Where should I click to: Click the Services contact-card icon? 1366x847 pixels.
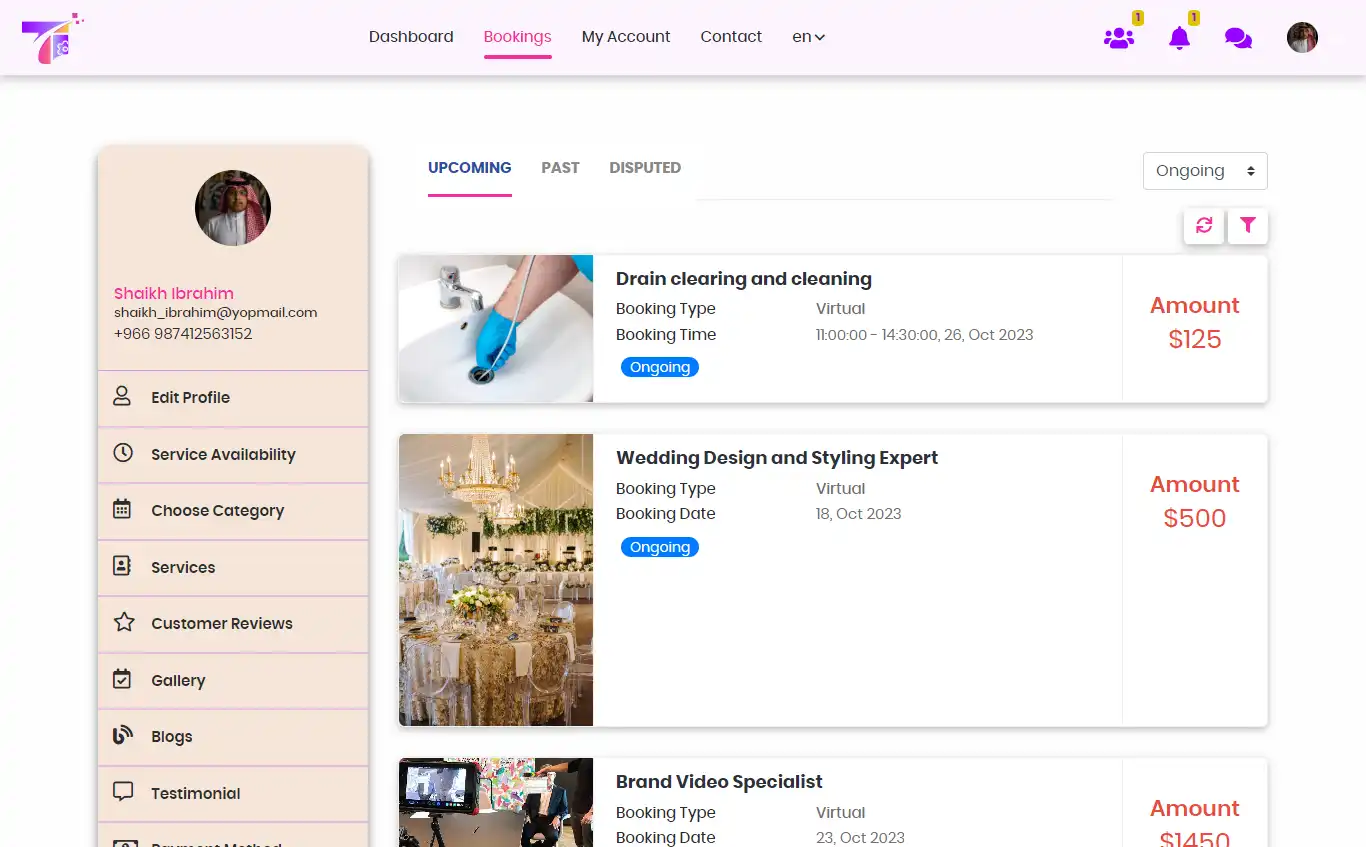click(x=122, y=567)
